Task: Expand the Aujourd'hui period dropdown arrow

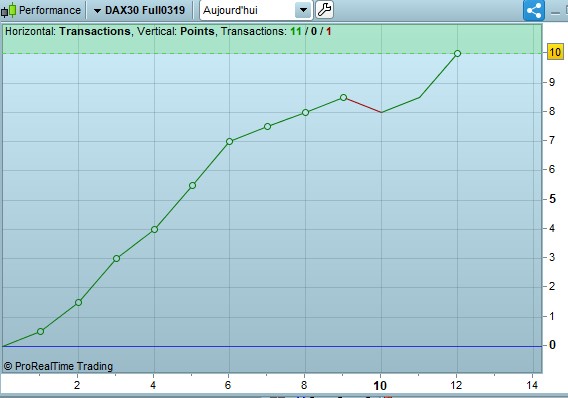Action: pos(303,10)
